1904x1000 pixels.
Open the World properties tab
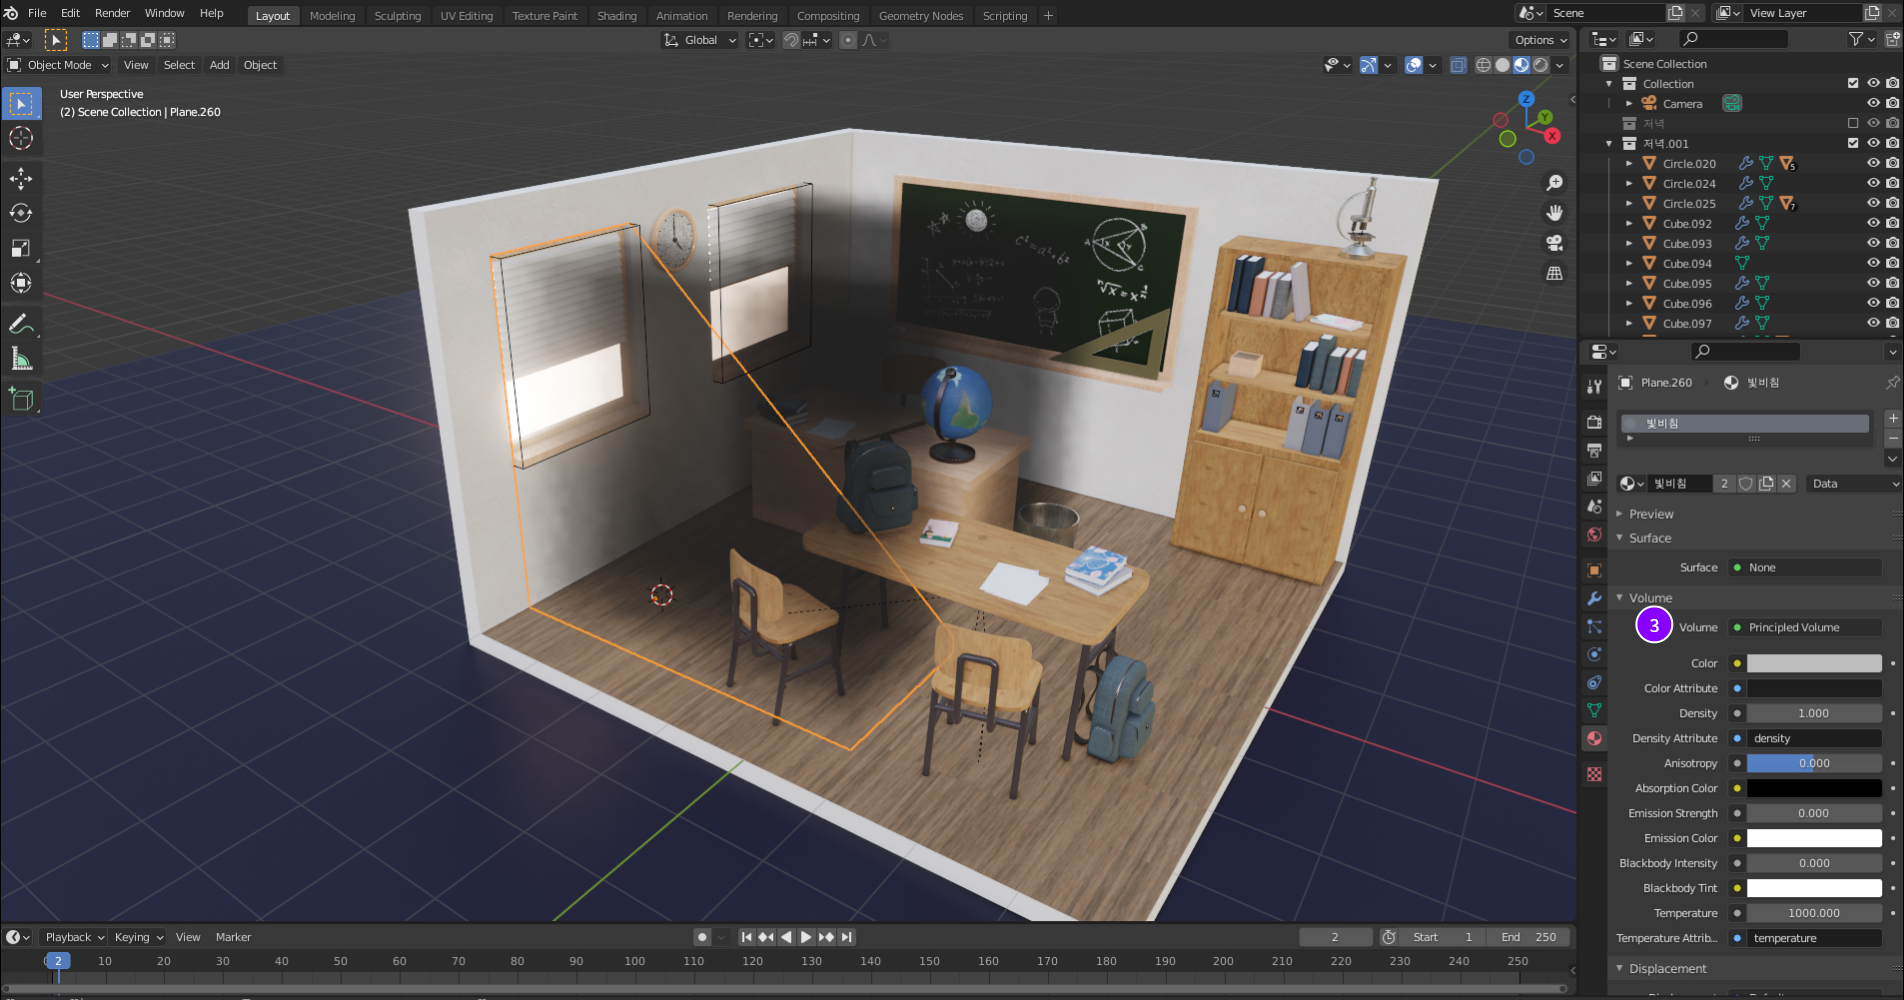1594,534
